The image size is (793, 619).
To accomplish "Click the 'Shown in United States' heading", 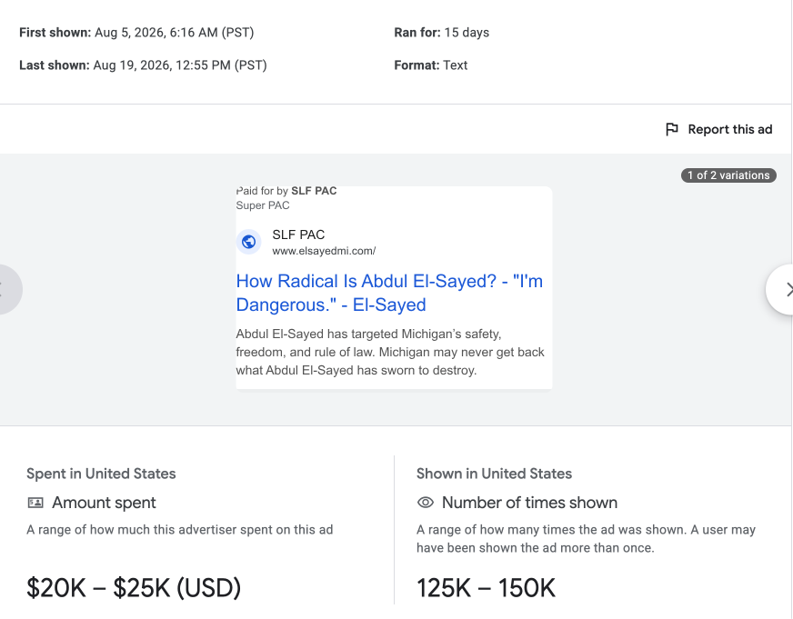I will tap(494, 474).
